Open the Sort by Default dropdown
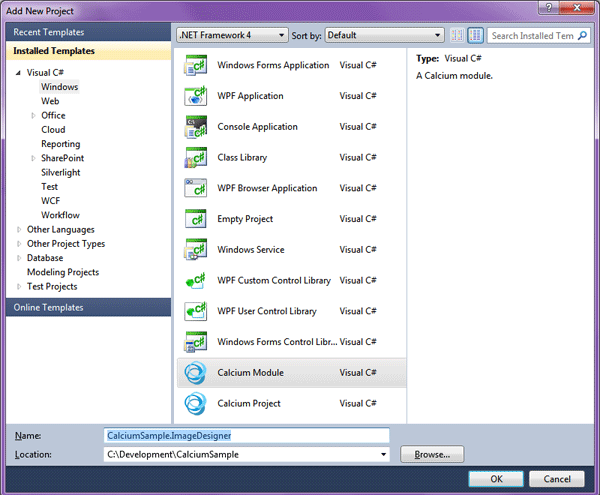This screenshot has height=495, width=600. 384,35
